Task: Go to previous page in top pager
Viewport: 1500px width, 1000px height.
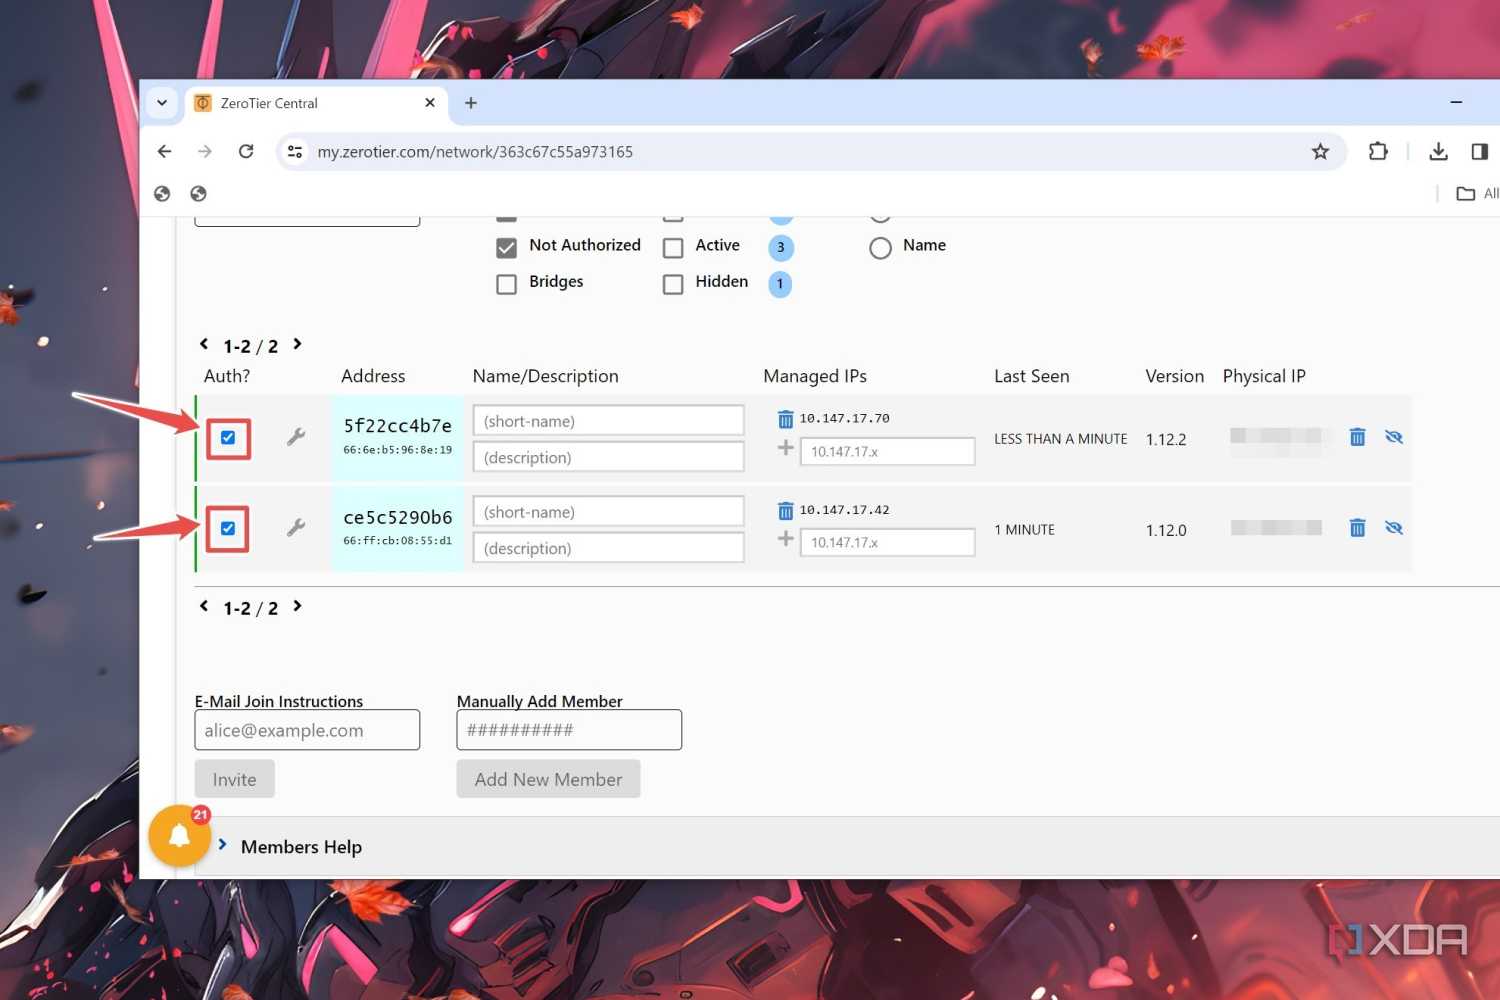Action: coord(204,344)
